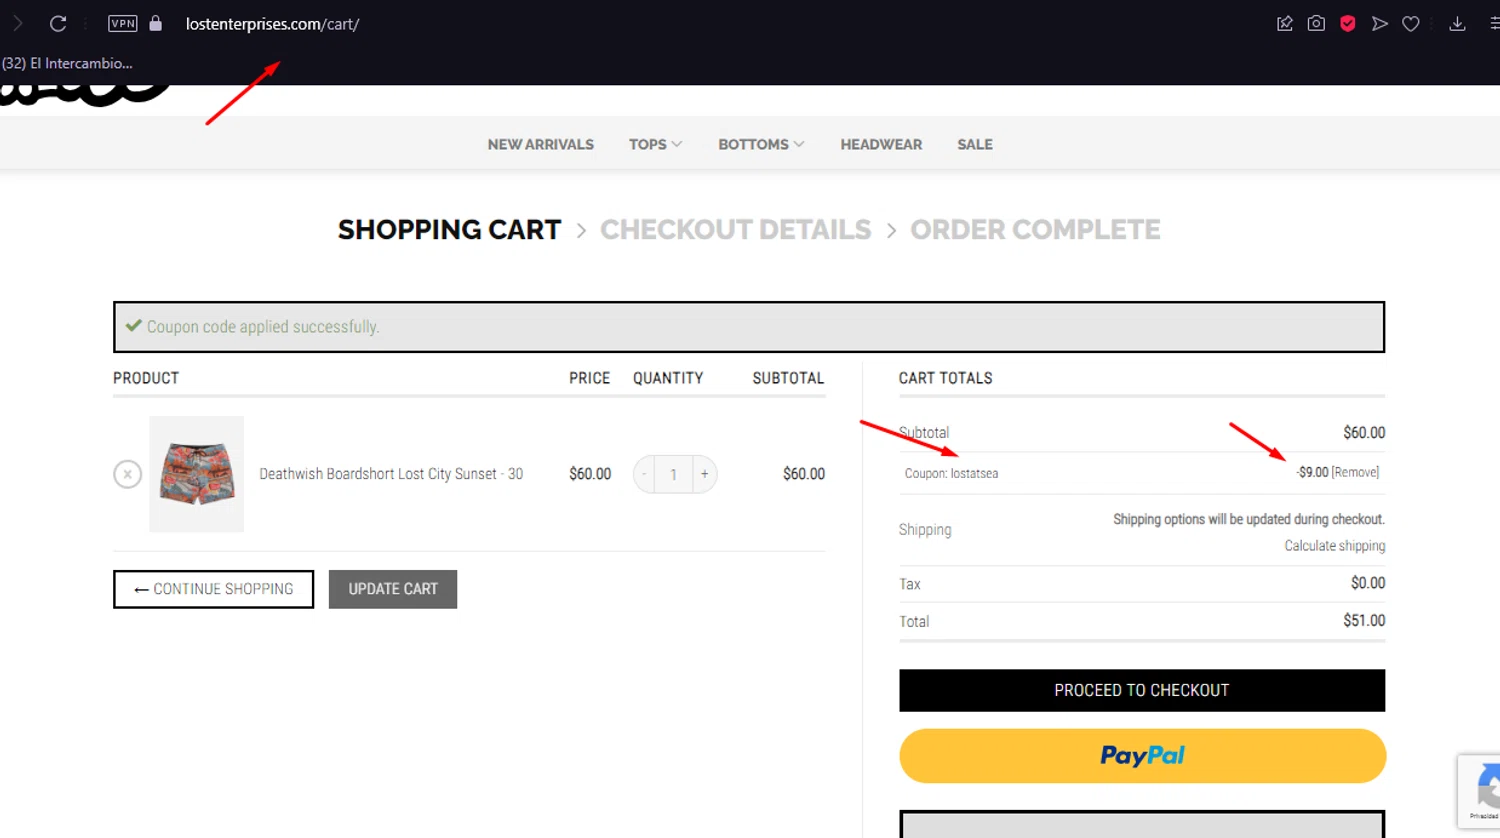Click the address bar URL lostenterprises.com/cart/
Screen dimensions: 1500x838
pyautogui.click(x=272, y=24)
